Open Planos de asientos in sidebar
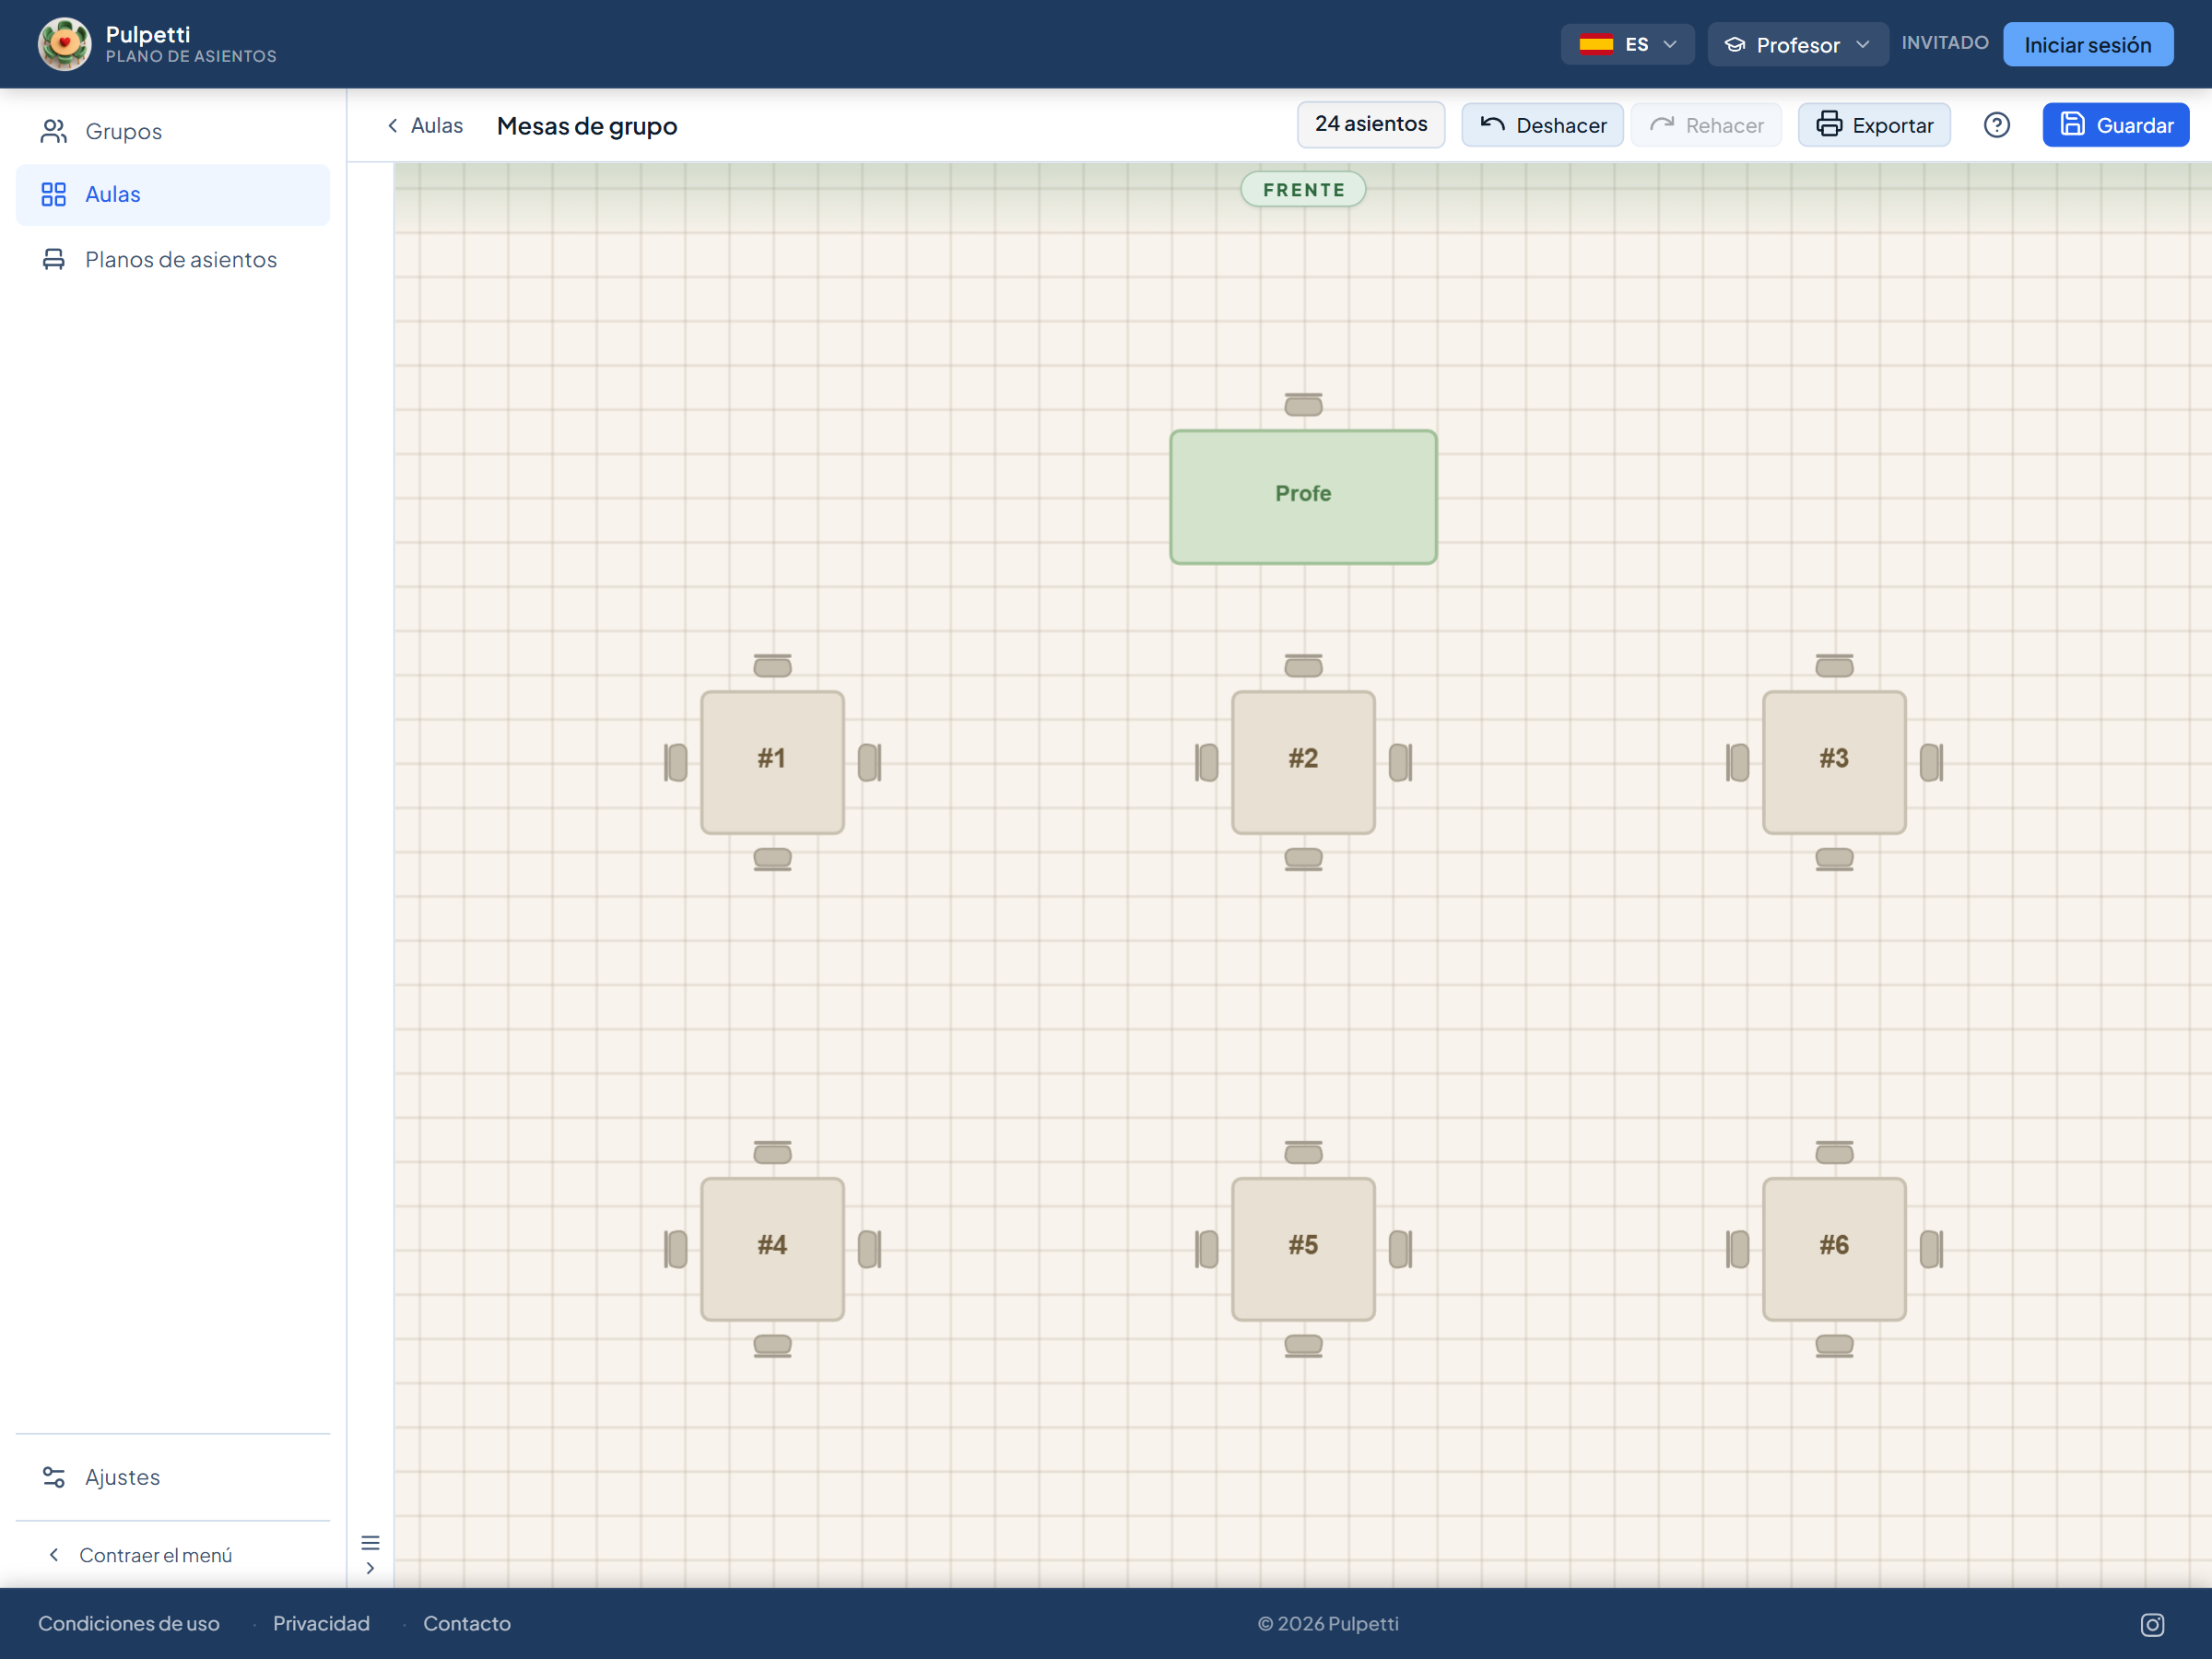 [x=173, y=259]
